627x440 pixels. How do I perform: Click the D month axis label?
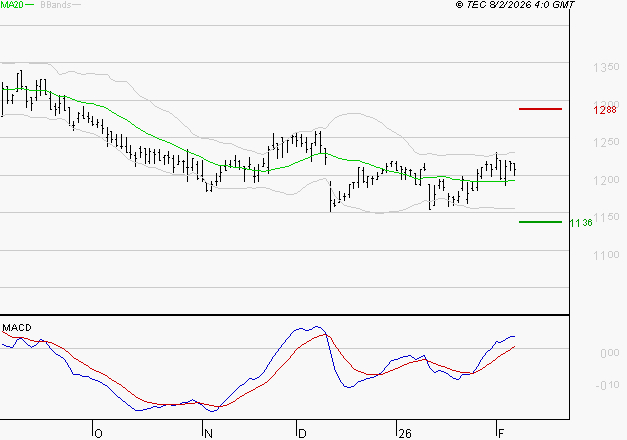point(302,433)
